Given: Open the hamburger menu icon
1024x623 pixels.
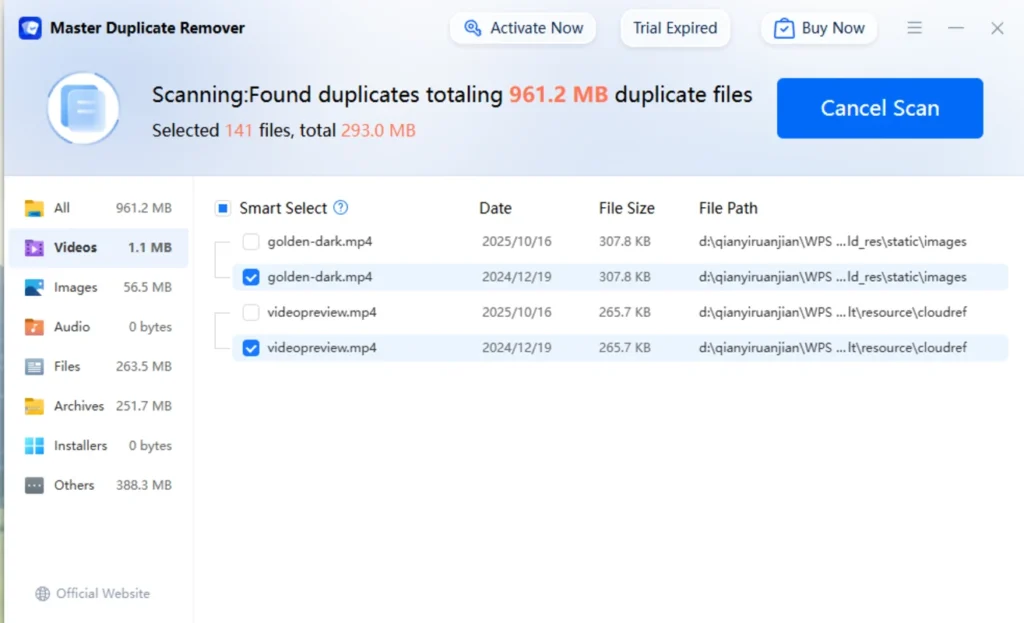Looking at the screenshot, I should [x=914, y=28].
